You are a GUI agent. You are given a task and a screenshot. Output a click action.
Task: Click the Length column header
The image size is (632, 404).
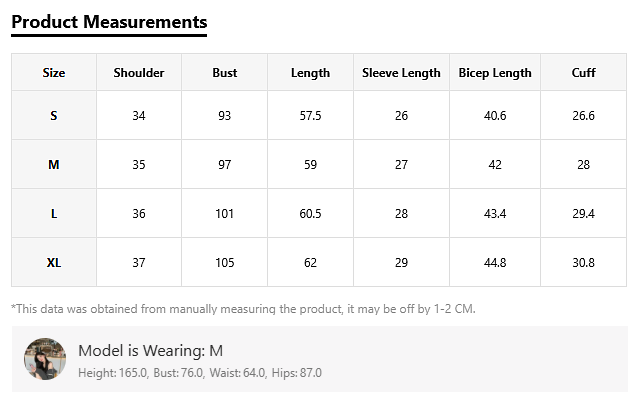point(310,73)
